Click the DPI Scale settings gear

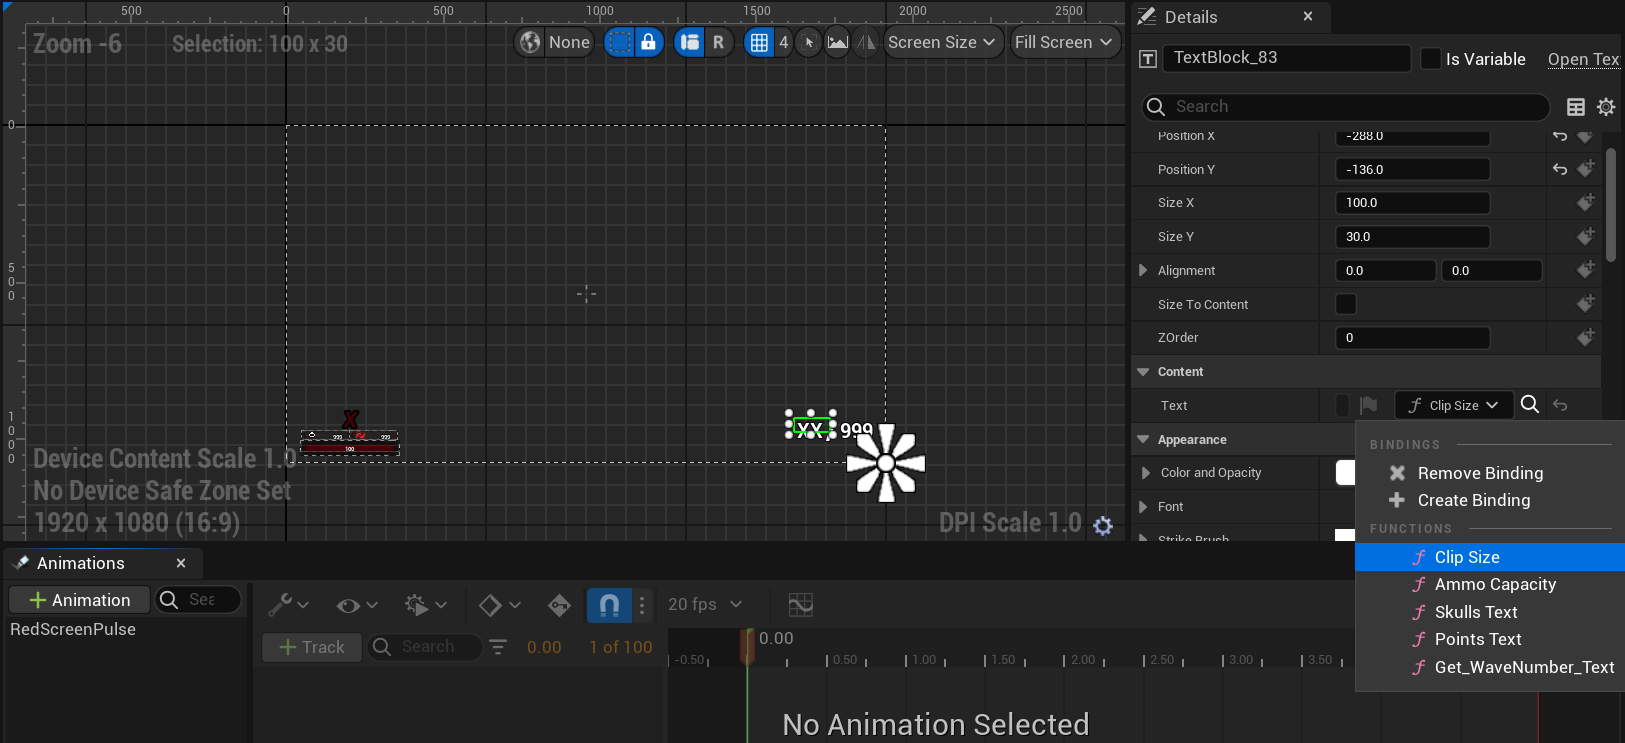[1103, 526]
